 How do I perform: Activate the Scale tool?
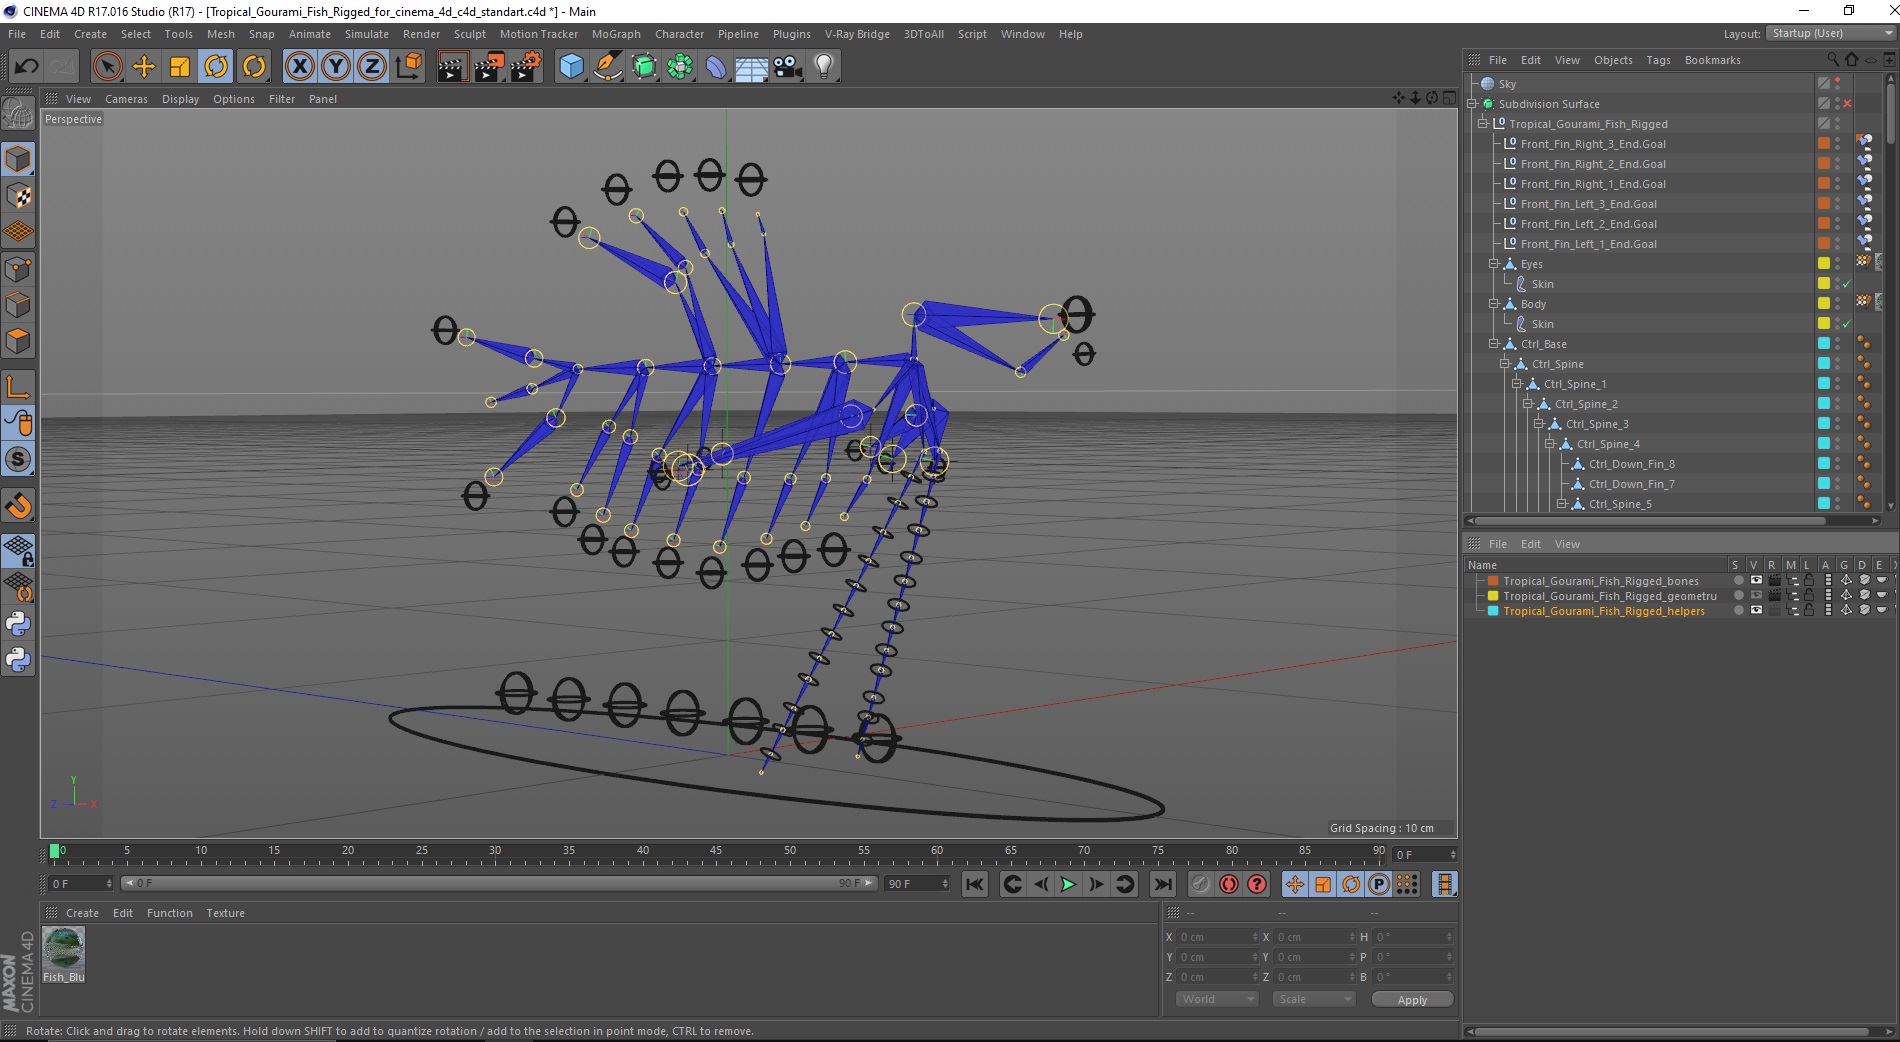point(180,67)
